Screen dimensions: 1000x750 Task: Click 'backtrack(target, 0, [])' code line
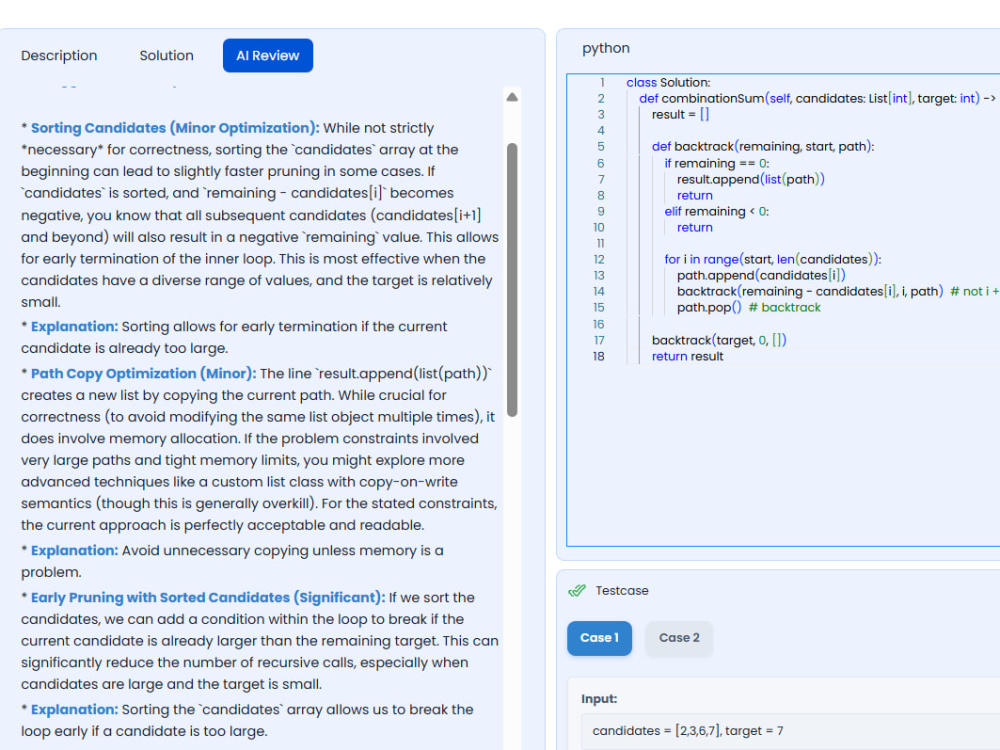tap(719, 340)
